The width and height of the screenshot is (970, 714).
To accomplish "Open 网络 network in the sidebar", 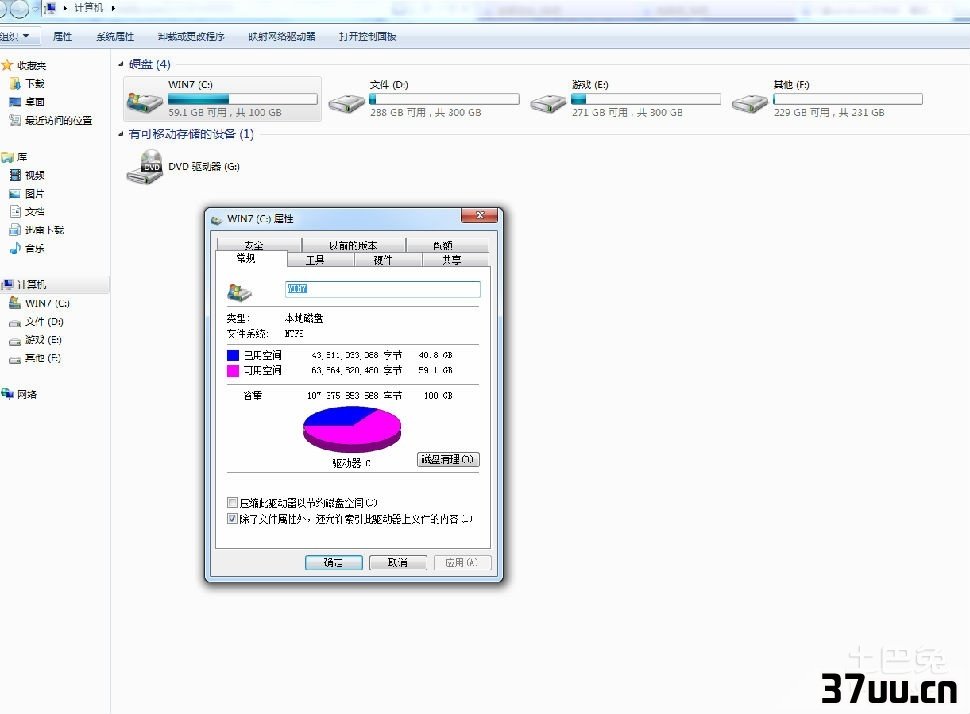I will [x=20, y=394].
